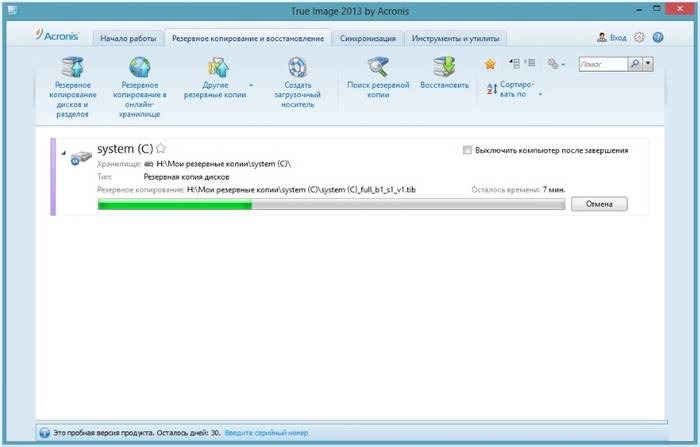
Task: Expand the Другие резервные копии dropdown
Action: (x=250, y=86)
